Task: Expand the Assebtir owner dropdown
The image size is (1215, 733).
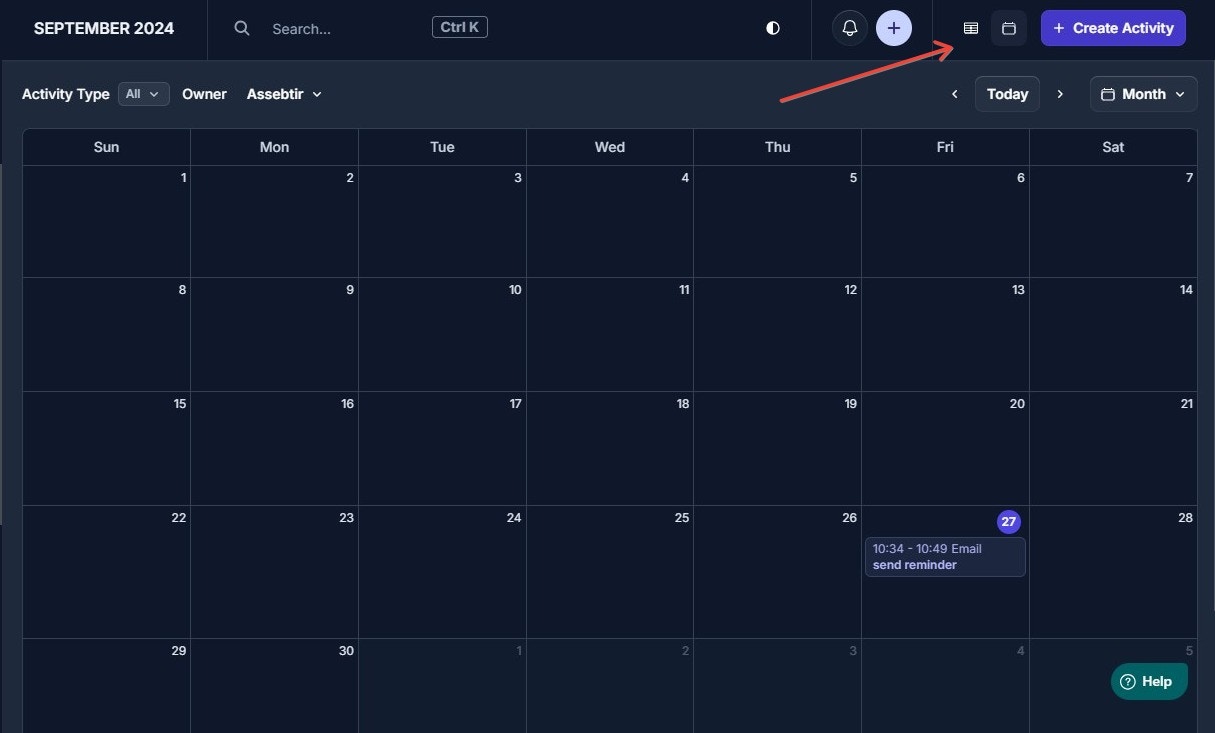Action: click(283, 93)
